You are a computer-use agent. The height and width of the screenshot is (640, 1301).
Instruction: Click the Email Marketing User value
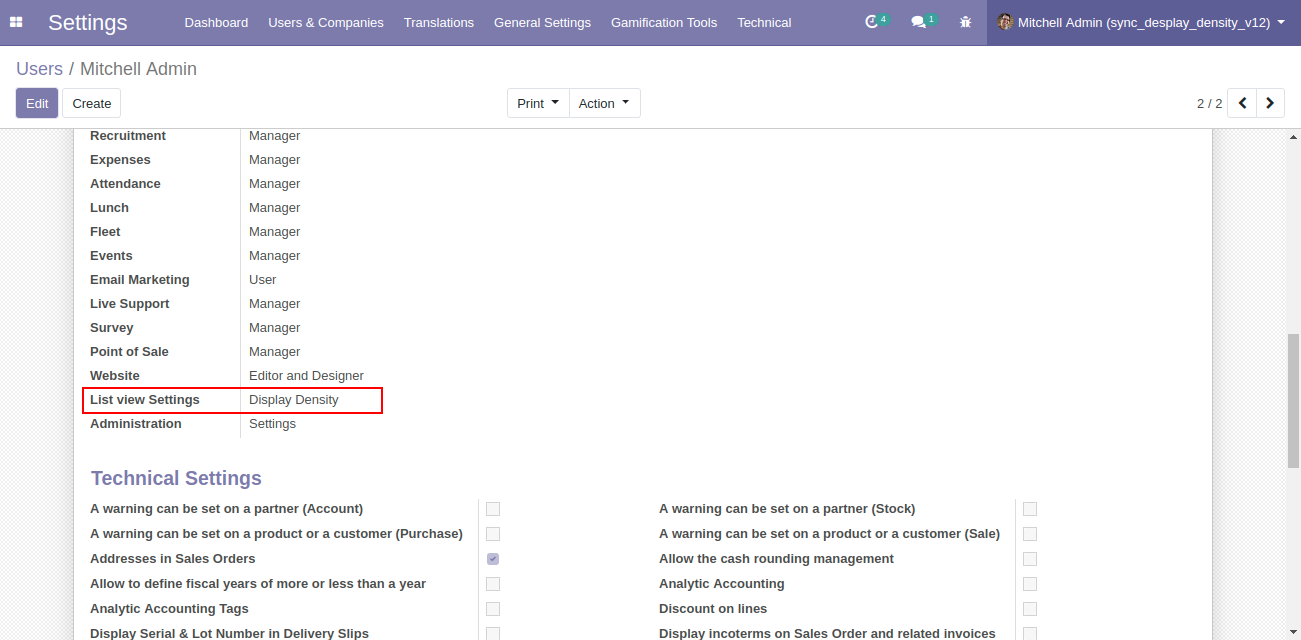[263, 280]
